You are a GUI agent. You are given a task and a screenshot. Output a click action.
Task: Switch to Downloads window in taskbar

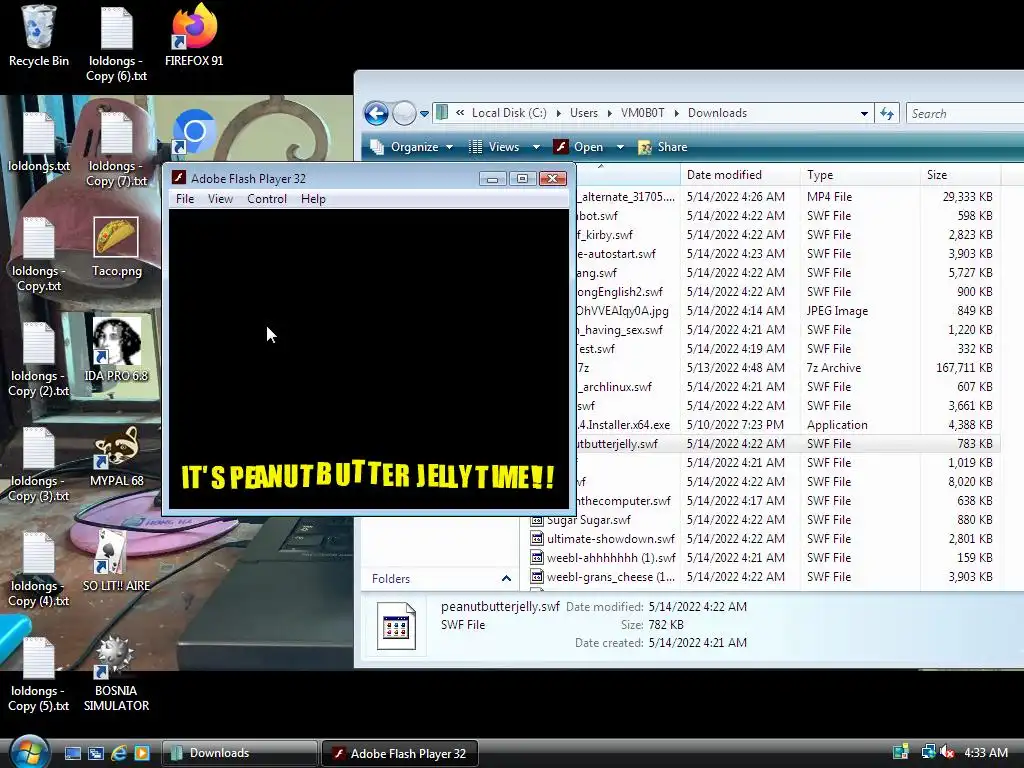coord(240,753)
